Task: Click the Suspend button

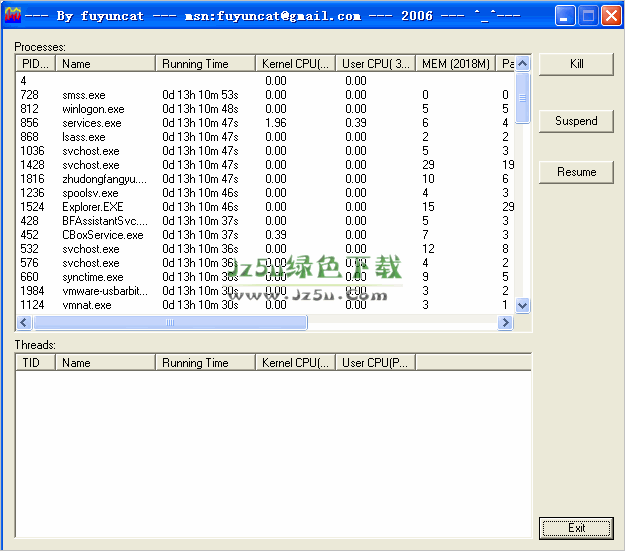Action: (576, 121)
